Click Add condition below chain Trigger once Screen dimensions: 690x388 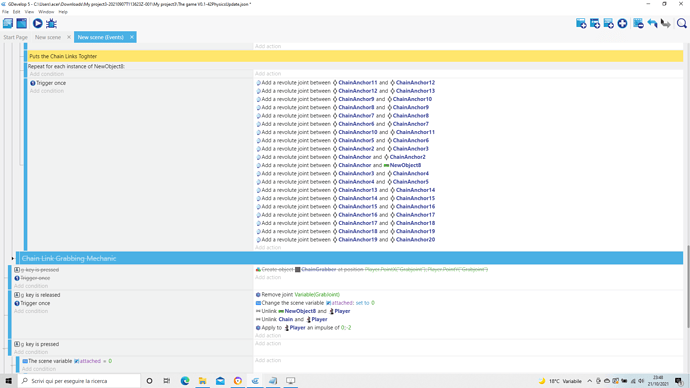pyautogui.click(x=47, y=91)
